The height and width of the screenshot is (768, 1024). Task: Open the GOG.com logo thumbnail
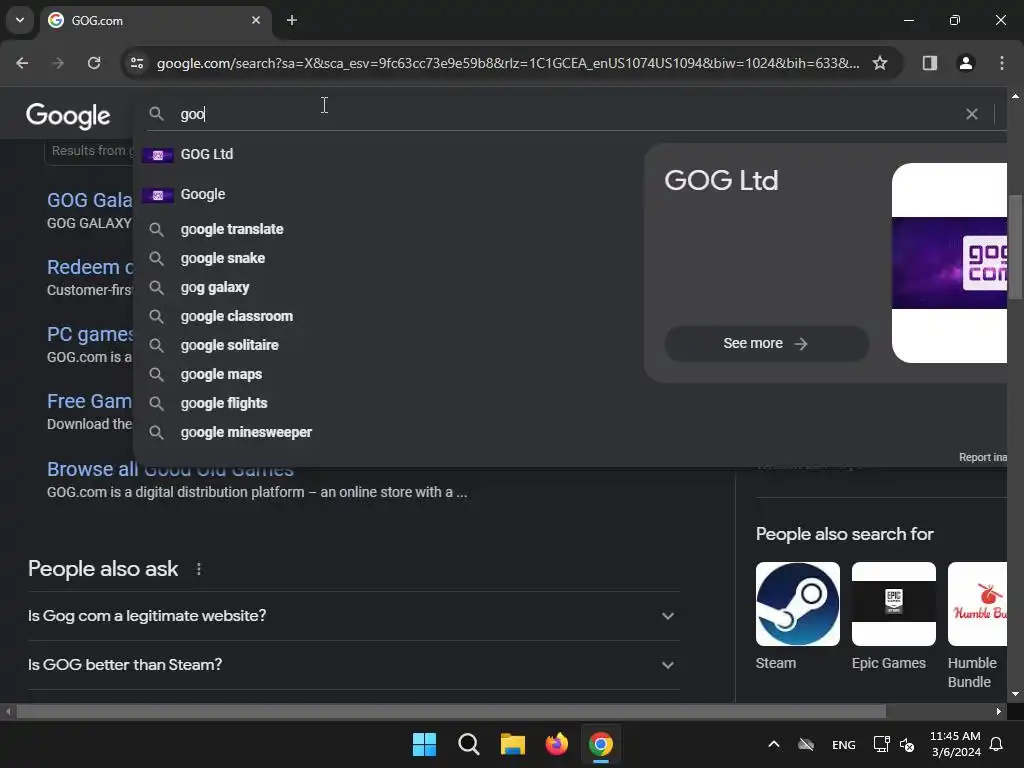pos(950,263)
